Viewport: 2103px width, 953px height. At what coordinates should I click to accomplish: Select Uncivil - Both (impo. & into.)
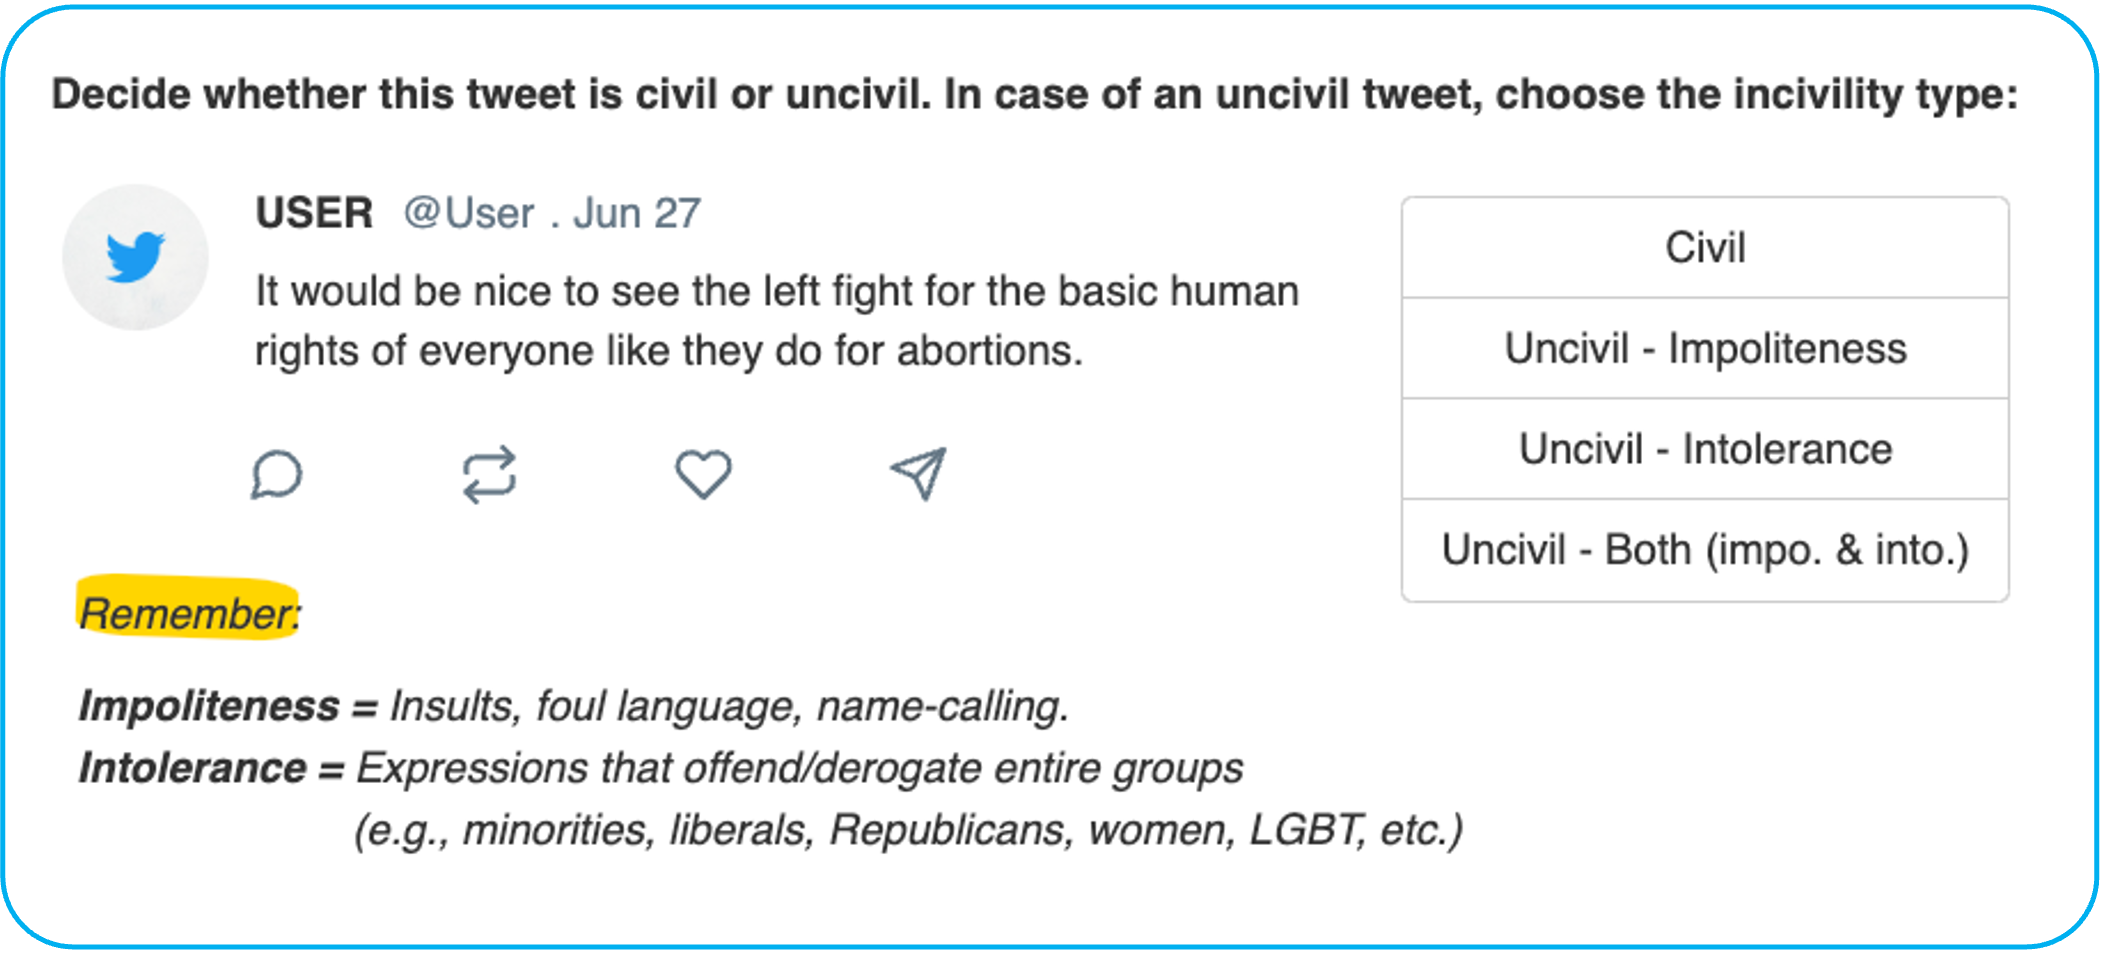tap(1705, 550)
